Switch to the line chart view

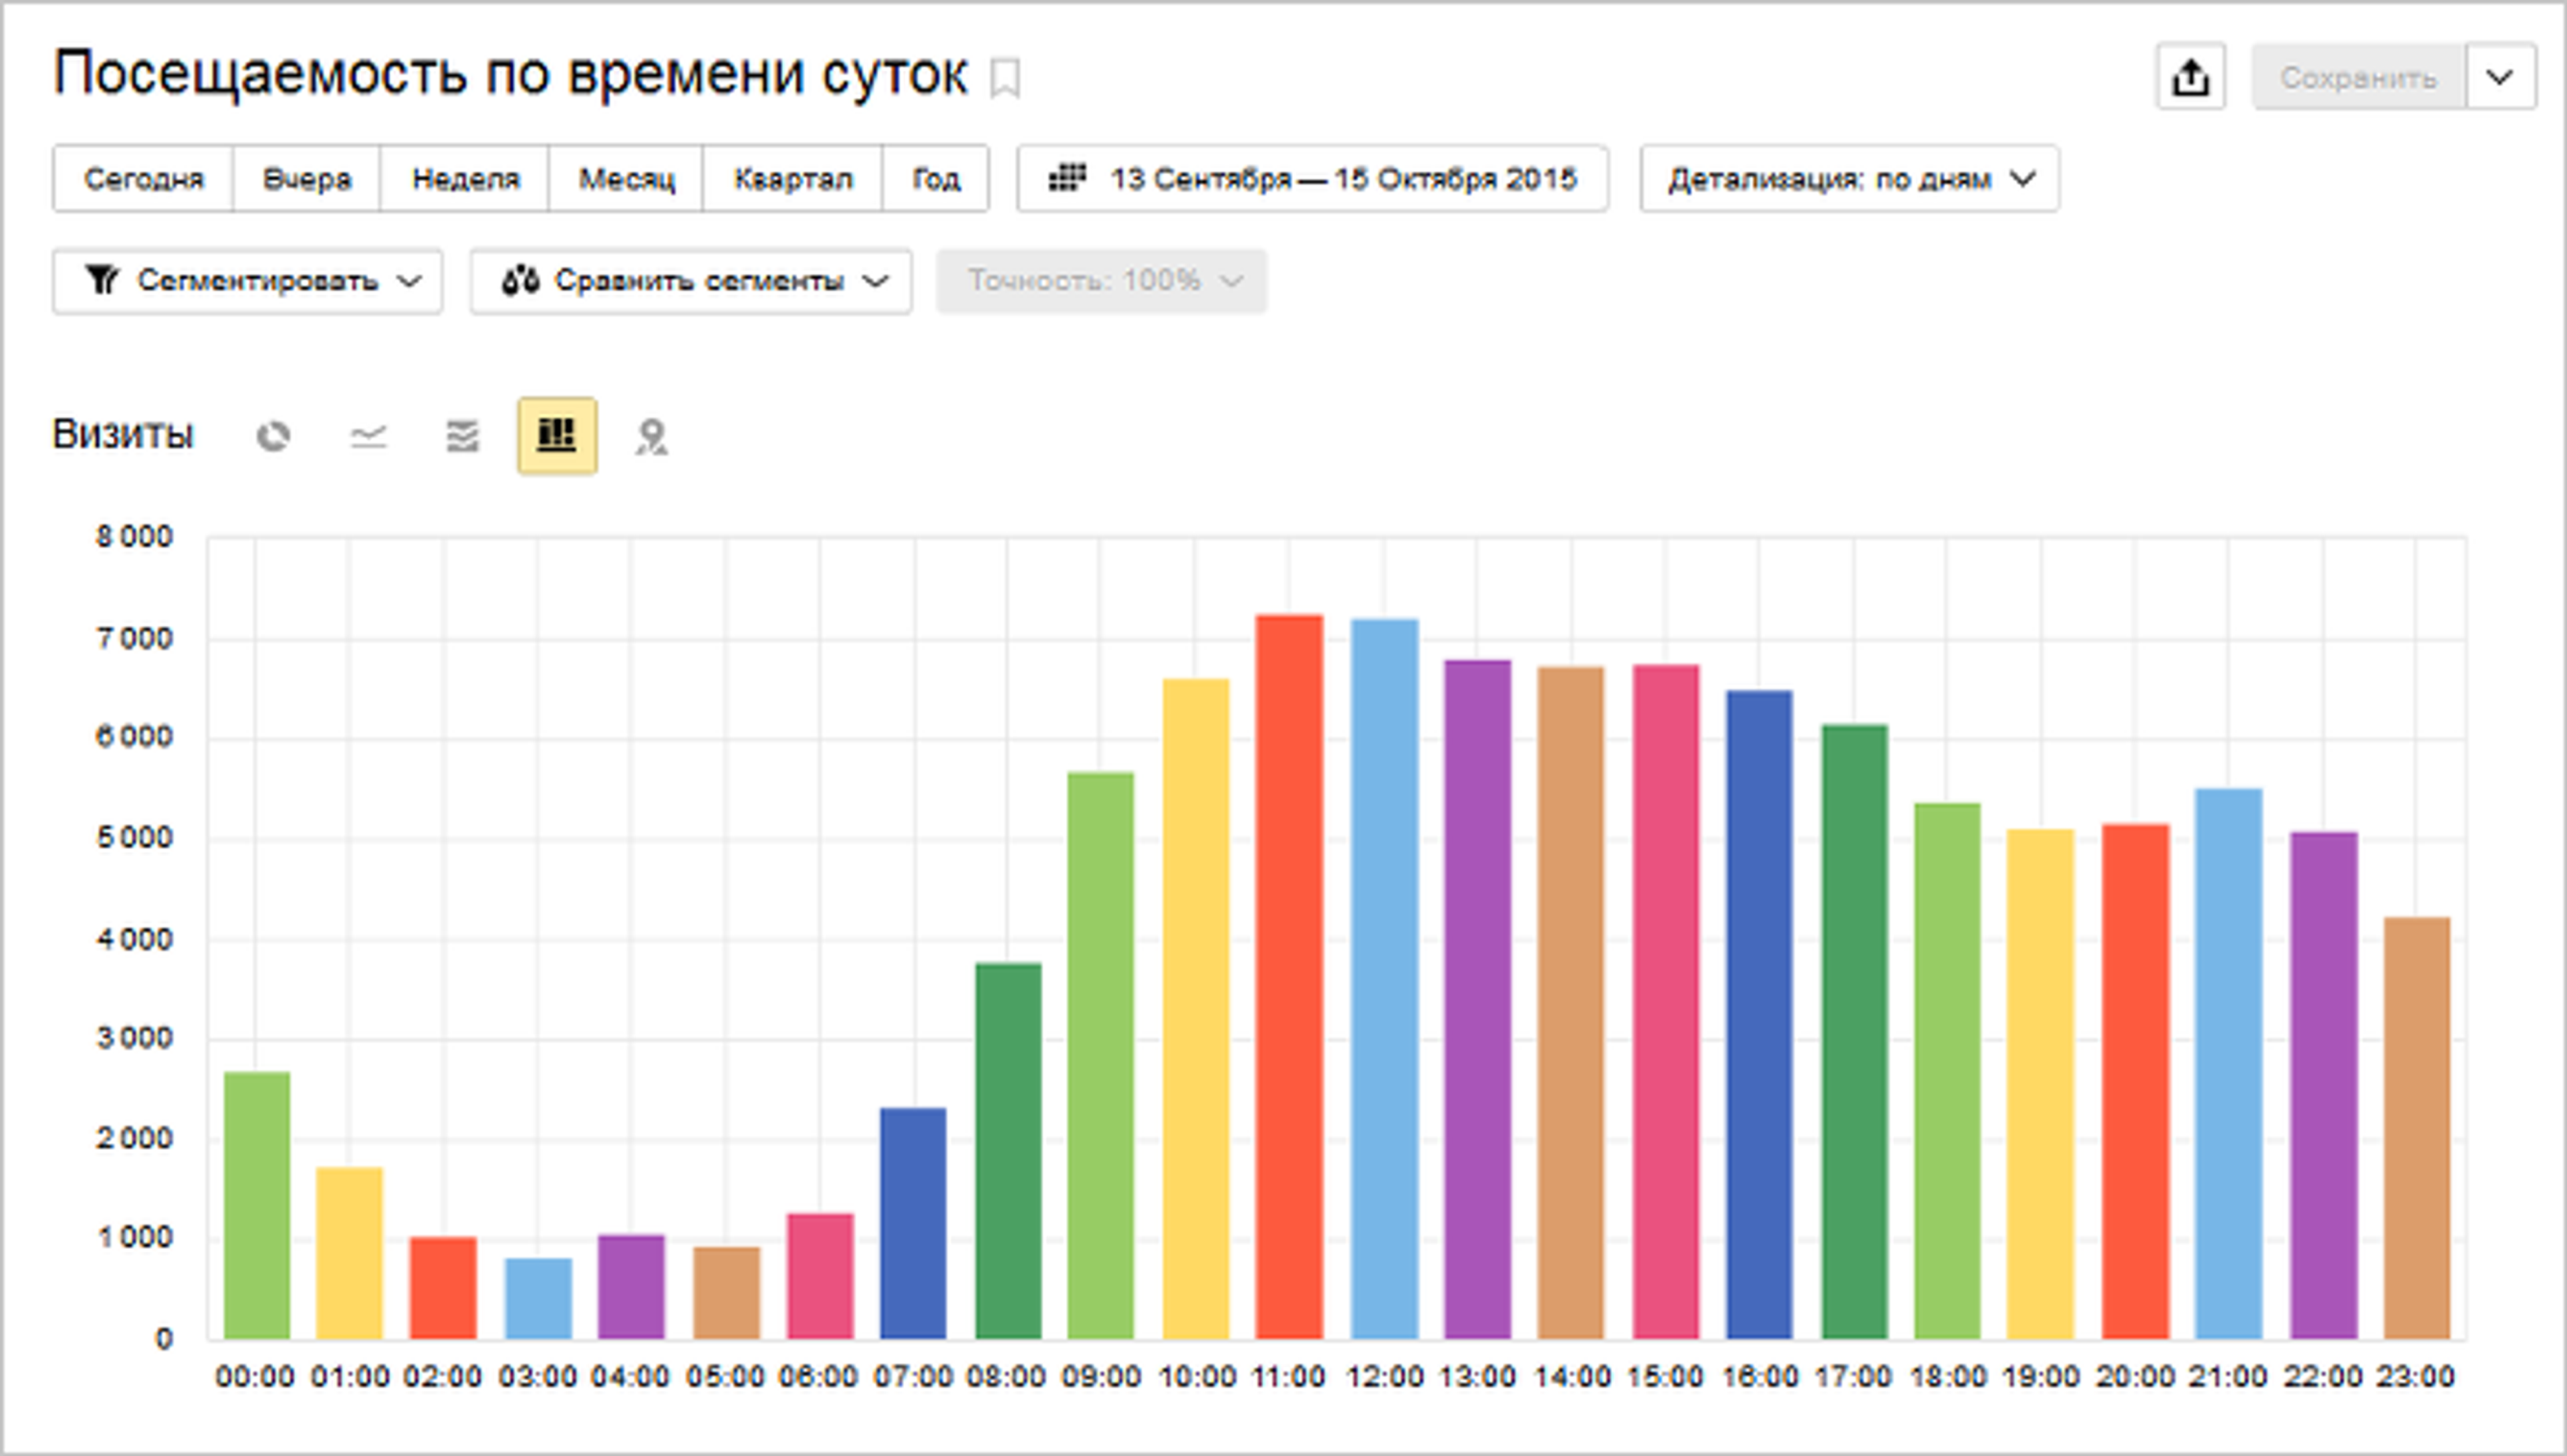[x=368, y=437]
